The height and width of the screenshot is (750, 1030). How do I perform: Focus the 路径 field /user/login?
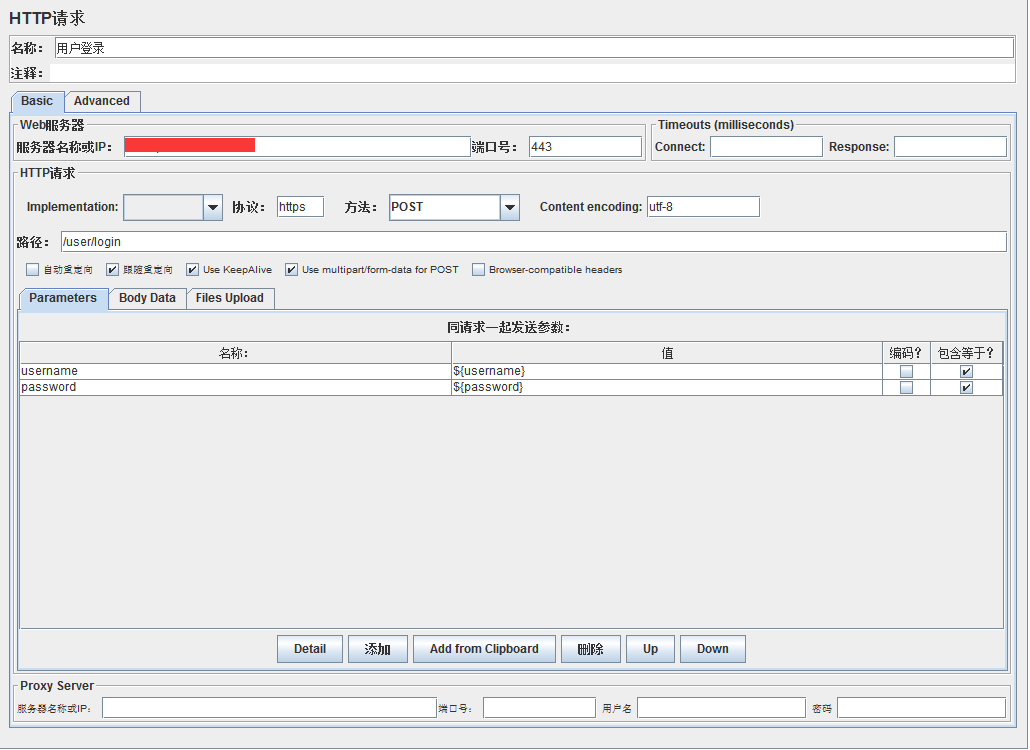[x=533, y=242]
